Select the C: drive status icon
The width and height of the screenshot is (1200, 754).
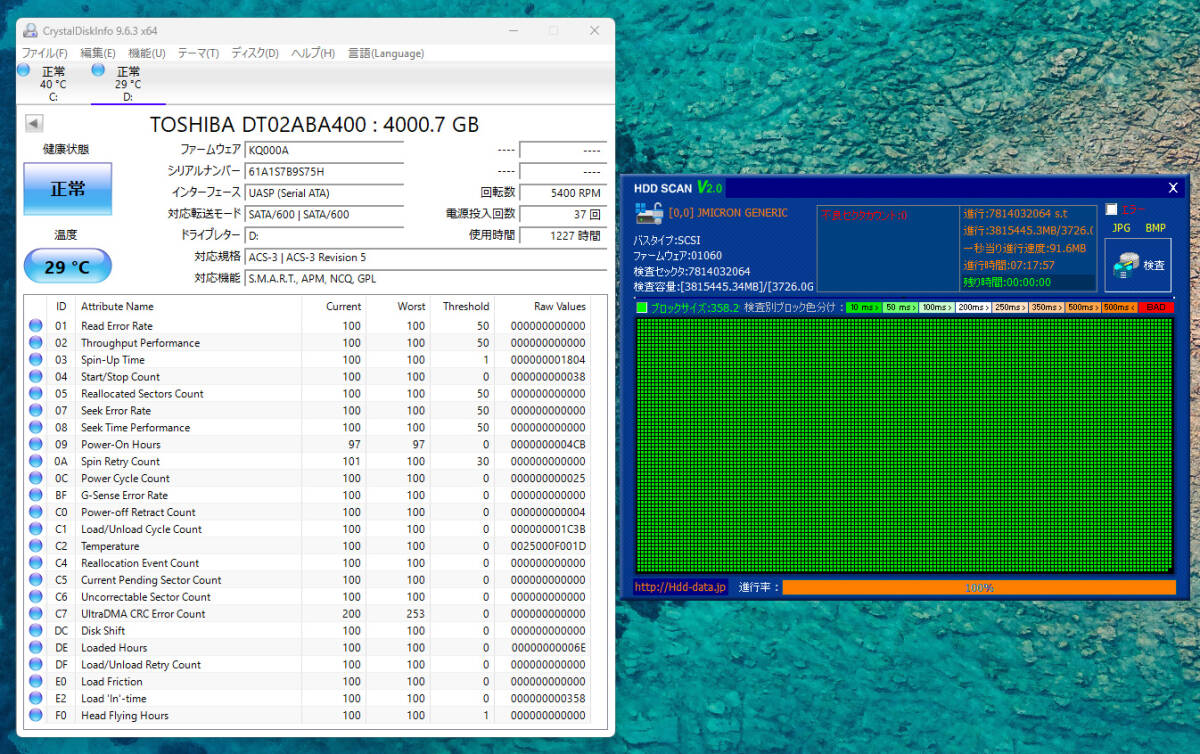24,70
